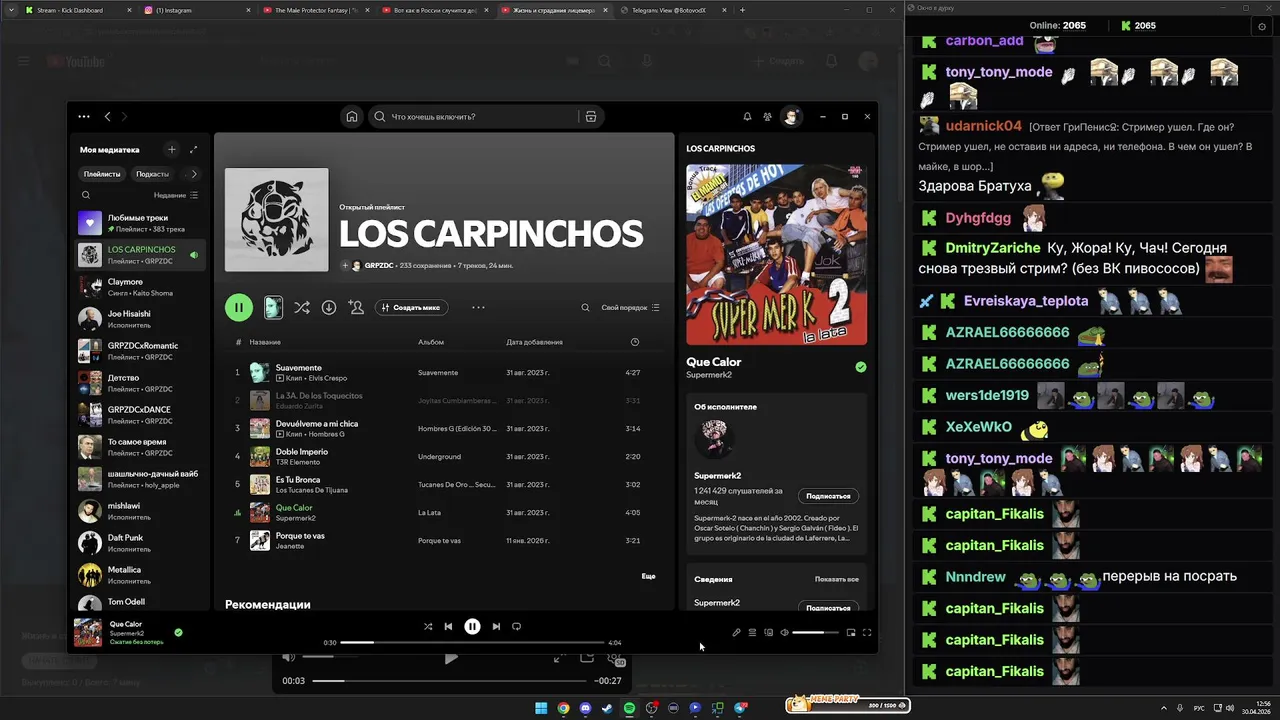Toggle shuffle in the bottom player bar
This screenshot has width=1280, height=720.
pyautogui.click(x=428, y=627)
